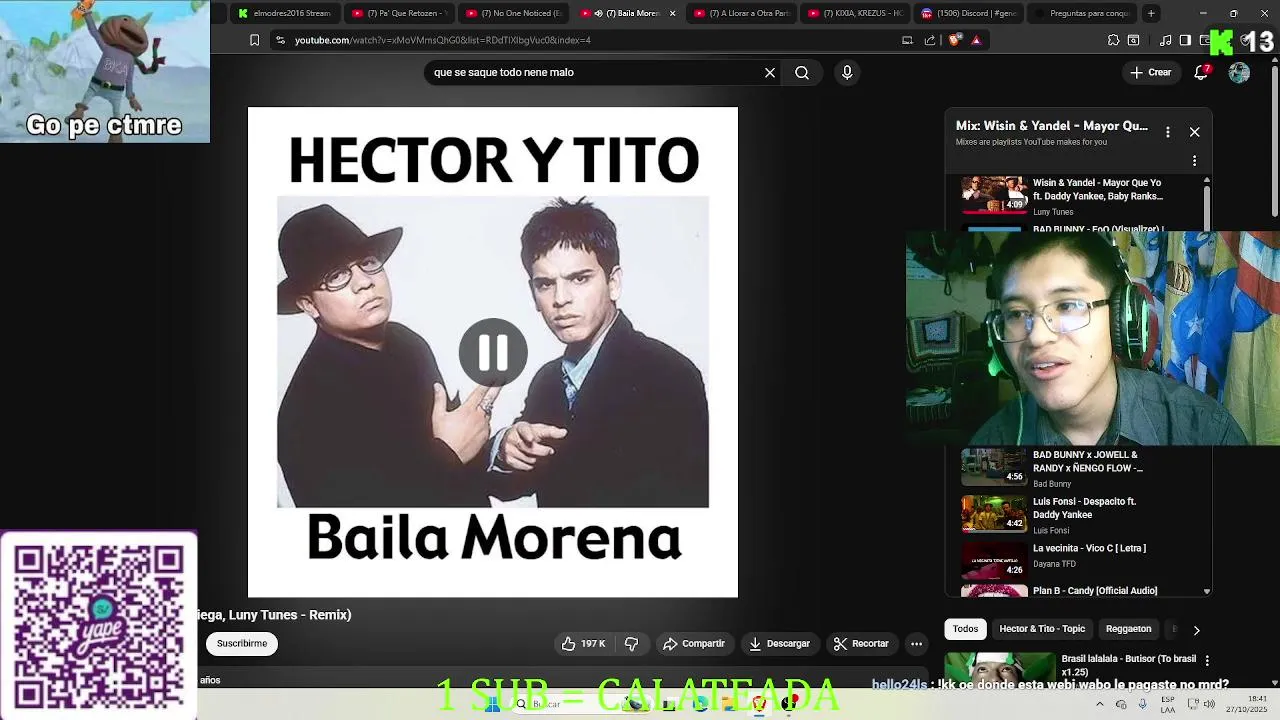The width and height of the screenshot is (1280, 720).
Task: Click the Crear button
Action: coord(1151,72)
